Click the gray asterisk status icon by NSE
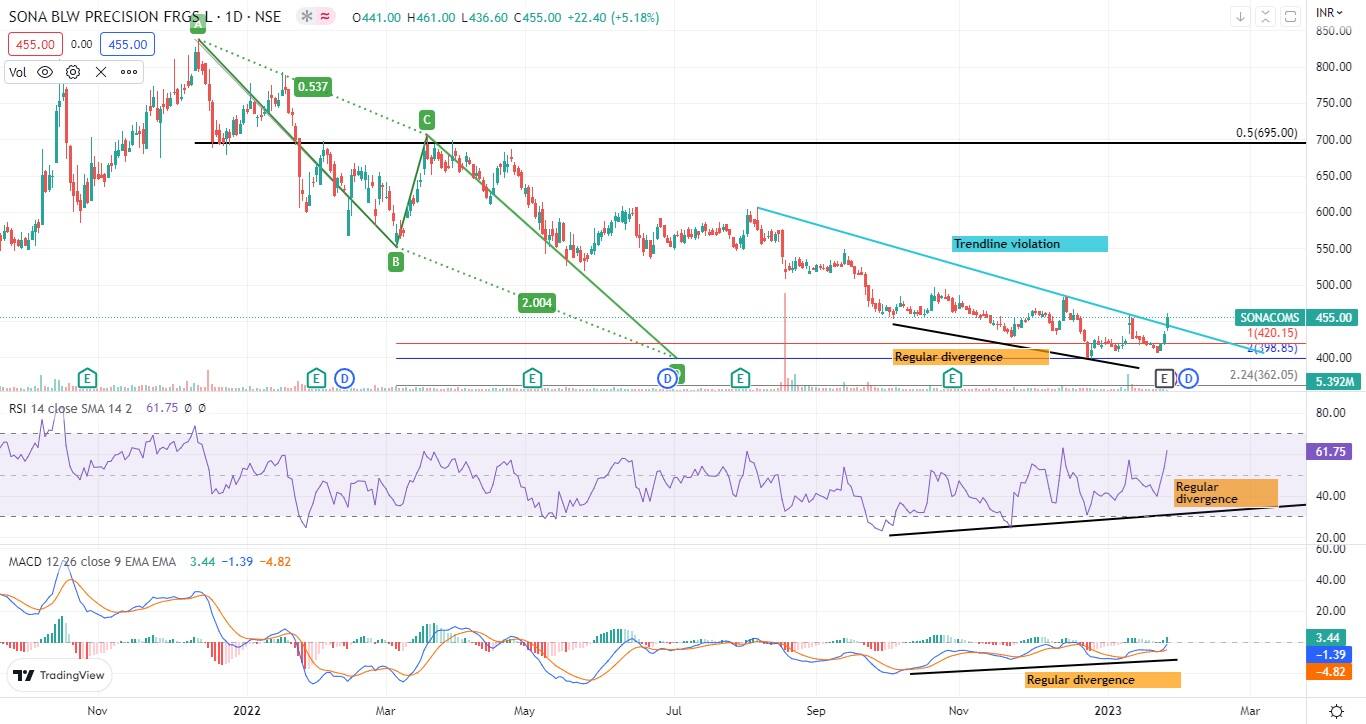Screen dimensions: 1366x724 point(307,17)
